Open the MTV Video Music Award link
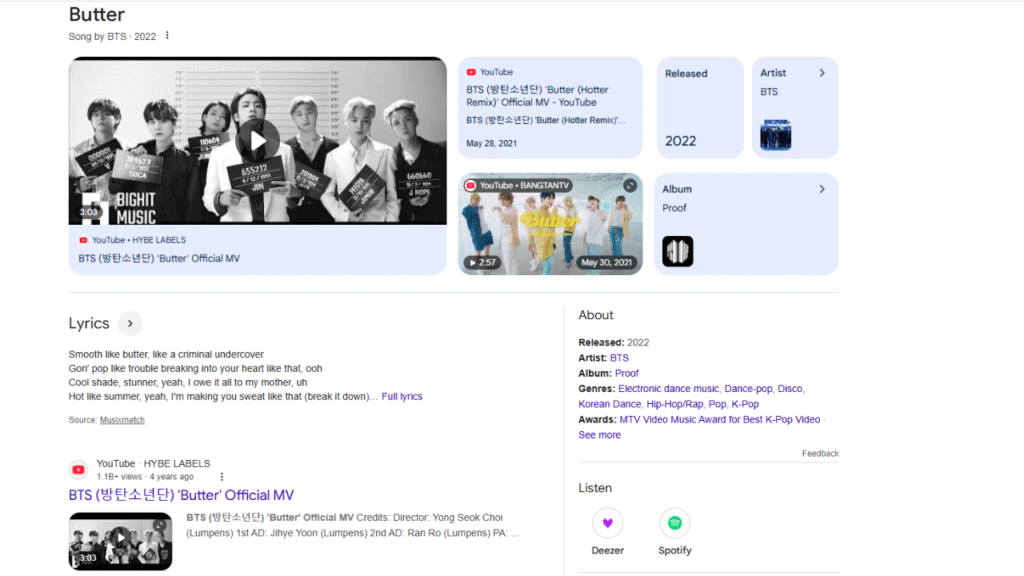1024x576 pixels. (719, 420)
